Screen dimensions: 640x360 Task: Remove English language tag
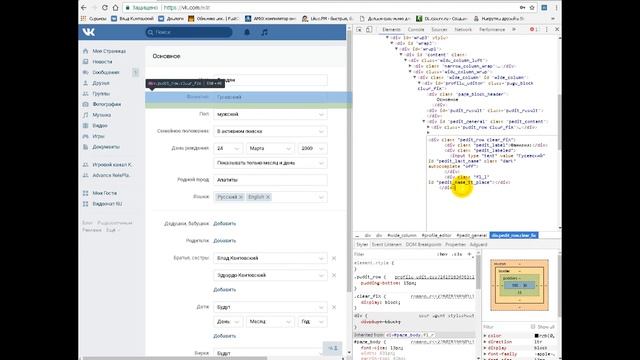[268, 197]
